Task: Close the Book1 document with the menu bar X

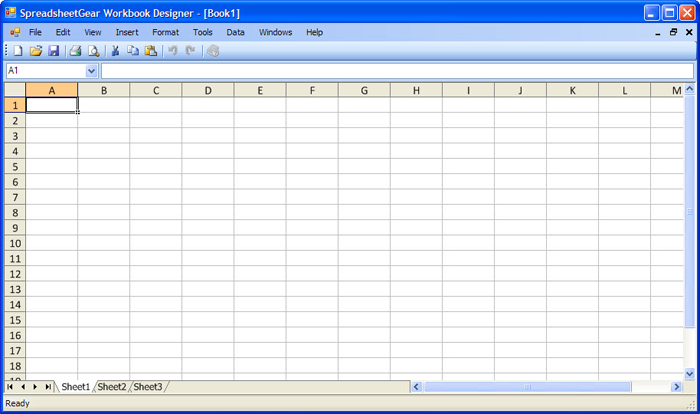Action: tap(689, 32)
